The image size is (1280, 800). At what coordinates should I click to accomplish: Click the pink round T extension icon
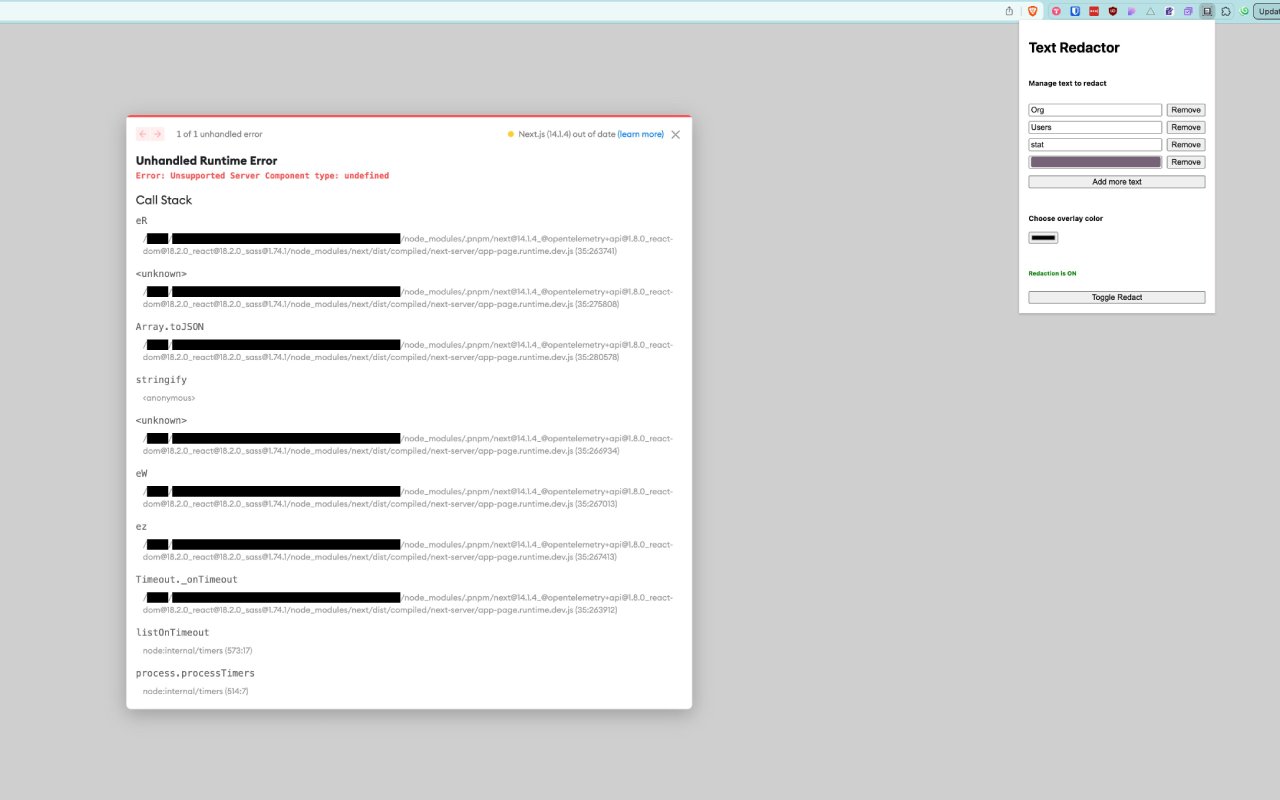click(1056, 11)
